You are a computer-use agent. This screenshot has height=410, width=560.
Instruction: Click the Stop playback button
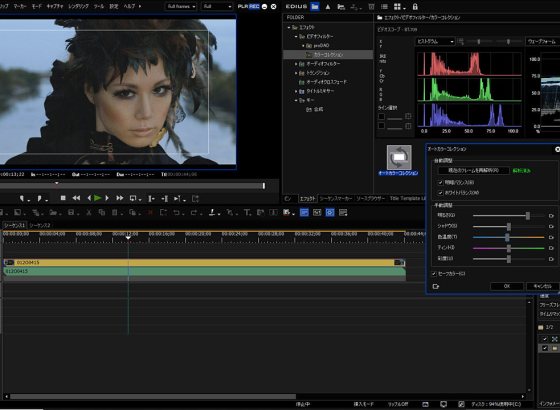(63, 198)
